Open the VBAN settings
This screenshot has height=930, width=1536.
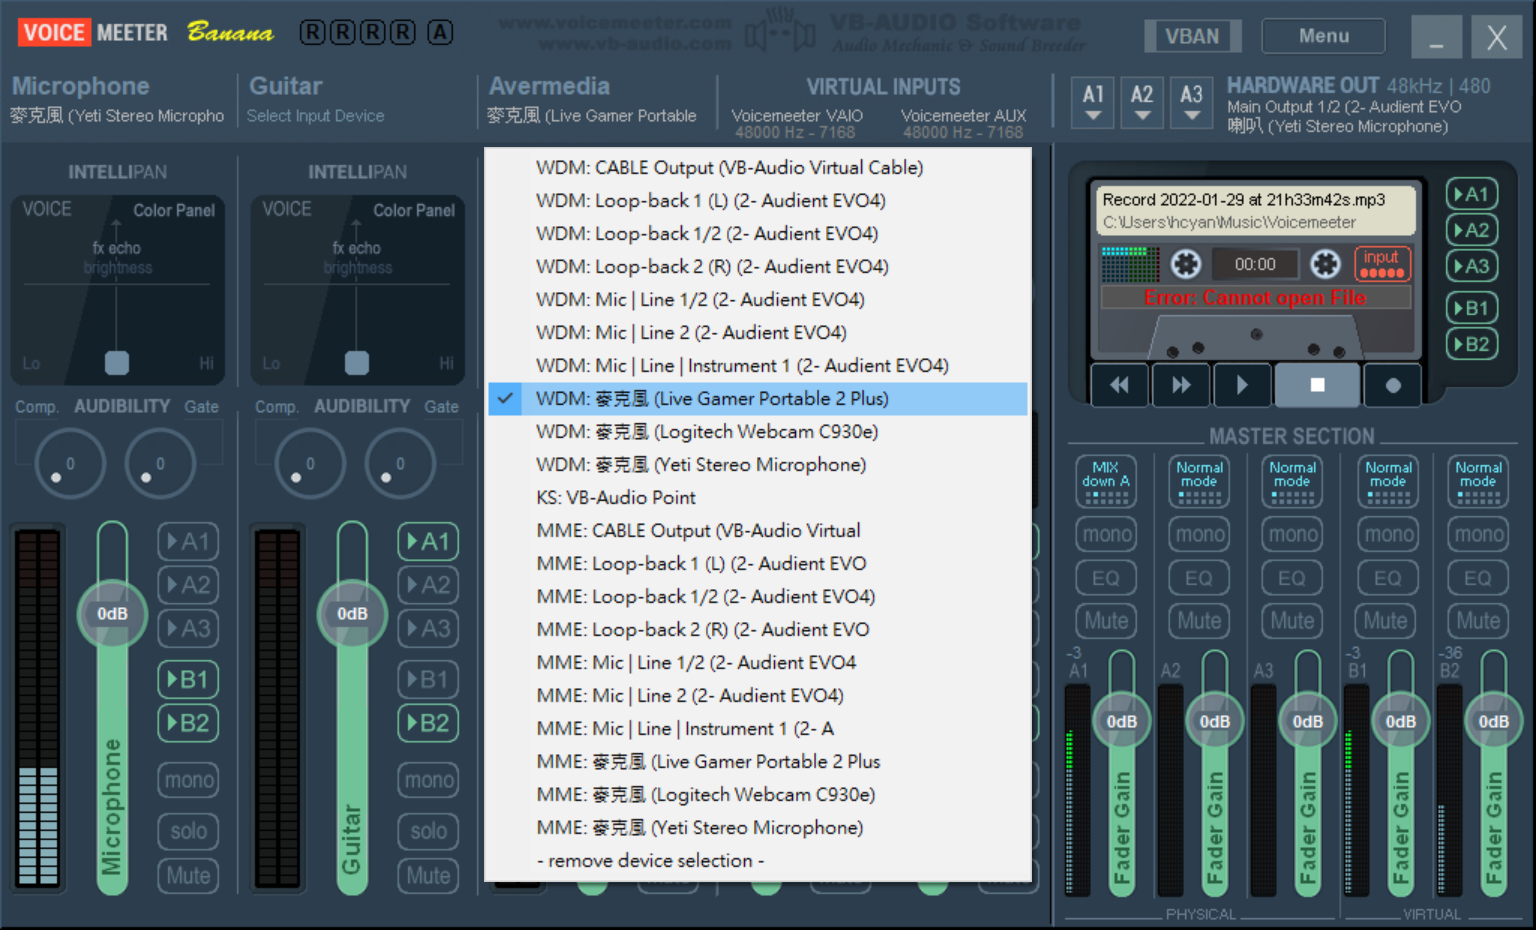[1192, 36]
